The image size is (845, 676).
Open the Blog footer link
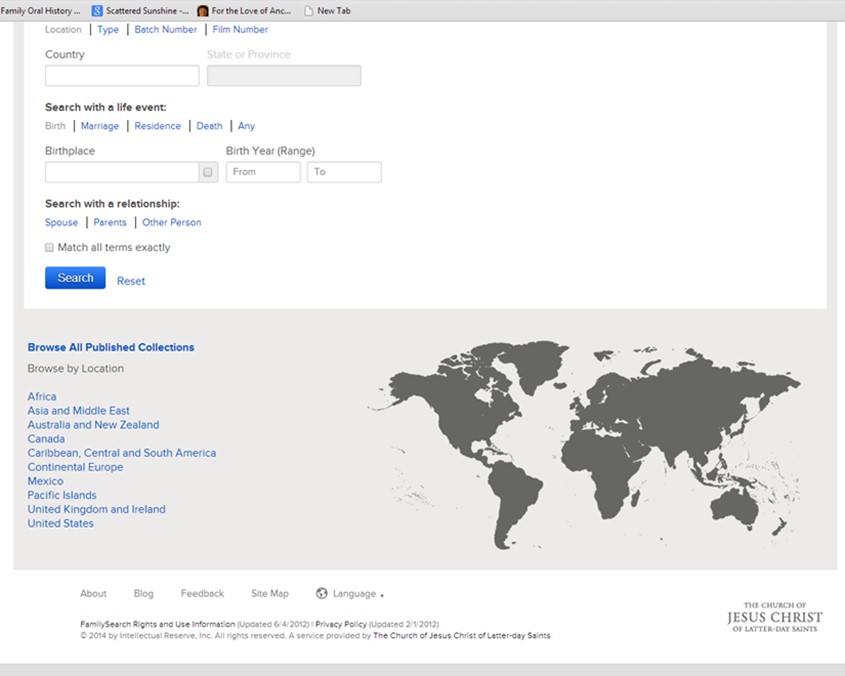[143, 594]
